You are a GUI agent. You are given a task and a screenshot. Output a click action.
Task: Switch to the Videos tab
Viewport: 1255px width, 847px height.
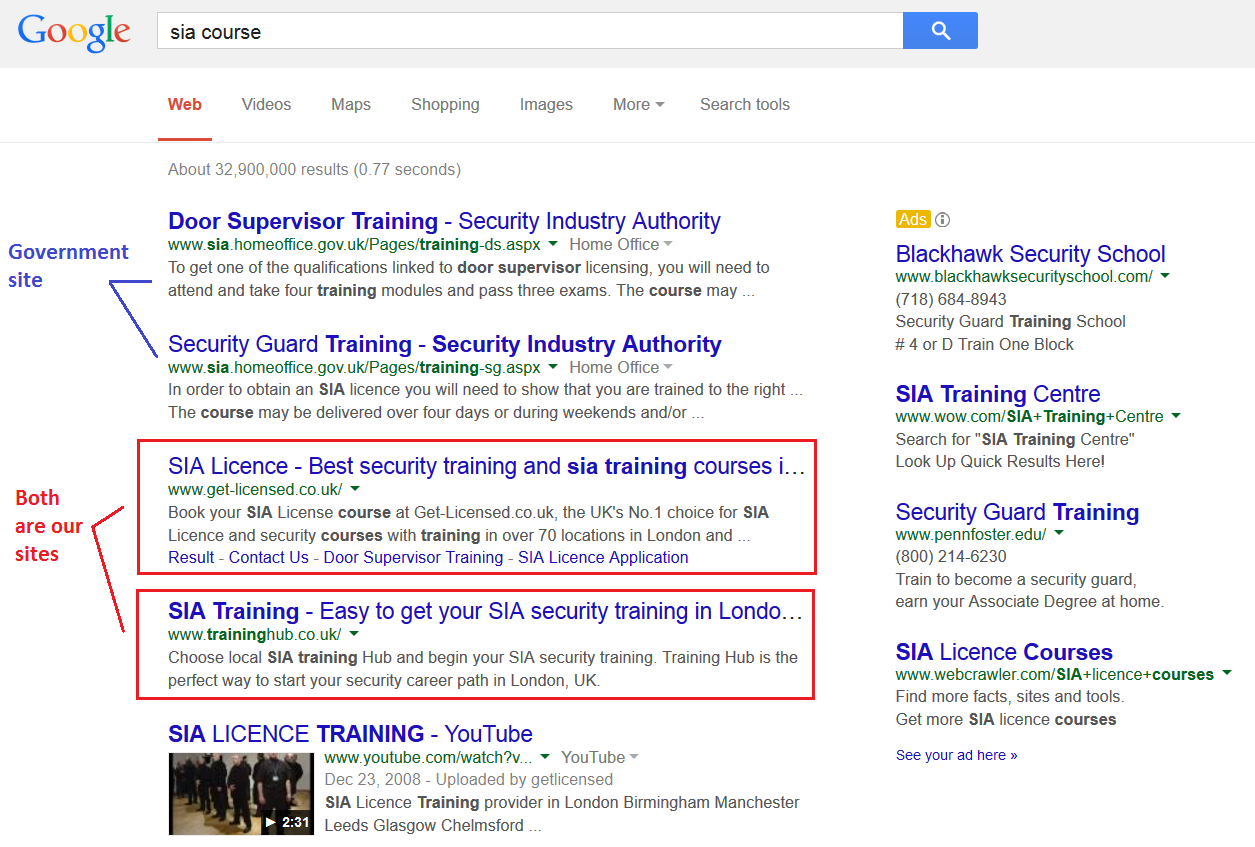(266, 104)
